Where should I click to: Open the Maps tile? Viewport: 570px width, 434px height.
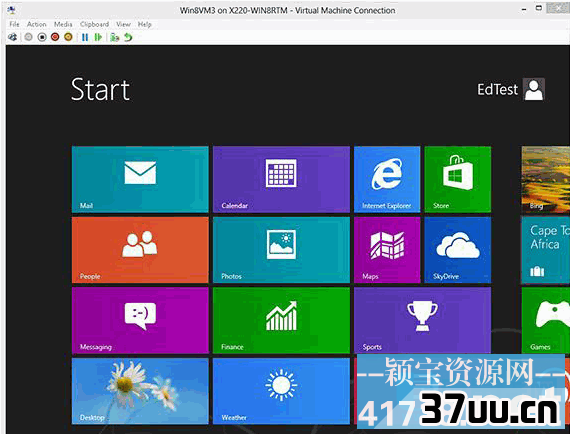387,250
